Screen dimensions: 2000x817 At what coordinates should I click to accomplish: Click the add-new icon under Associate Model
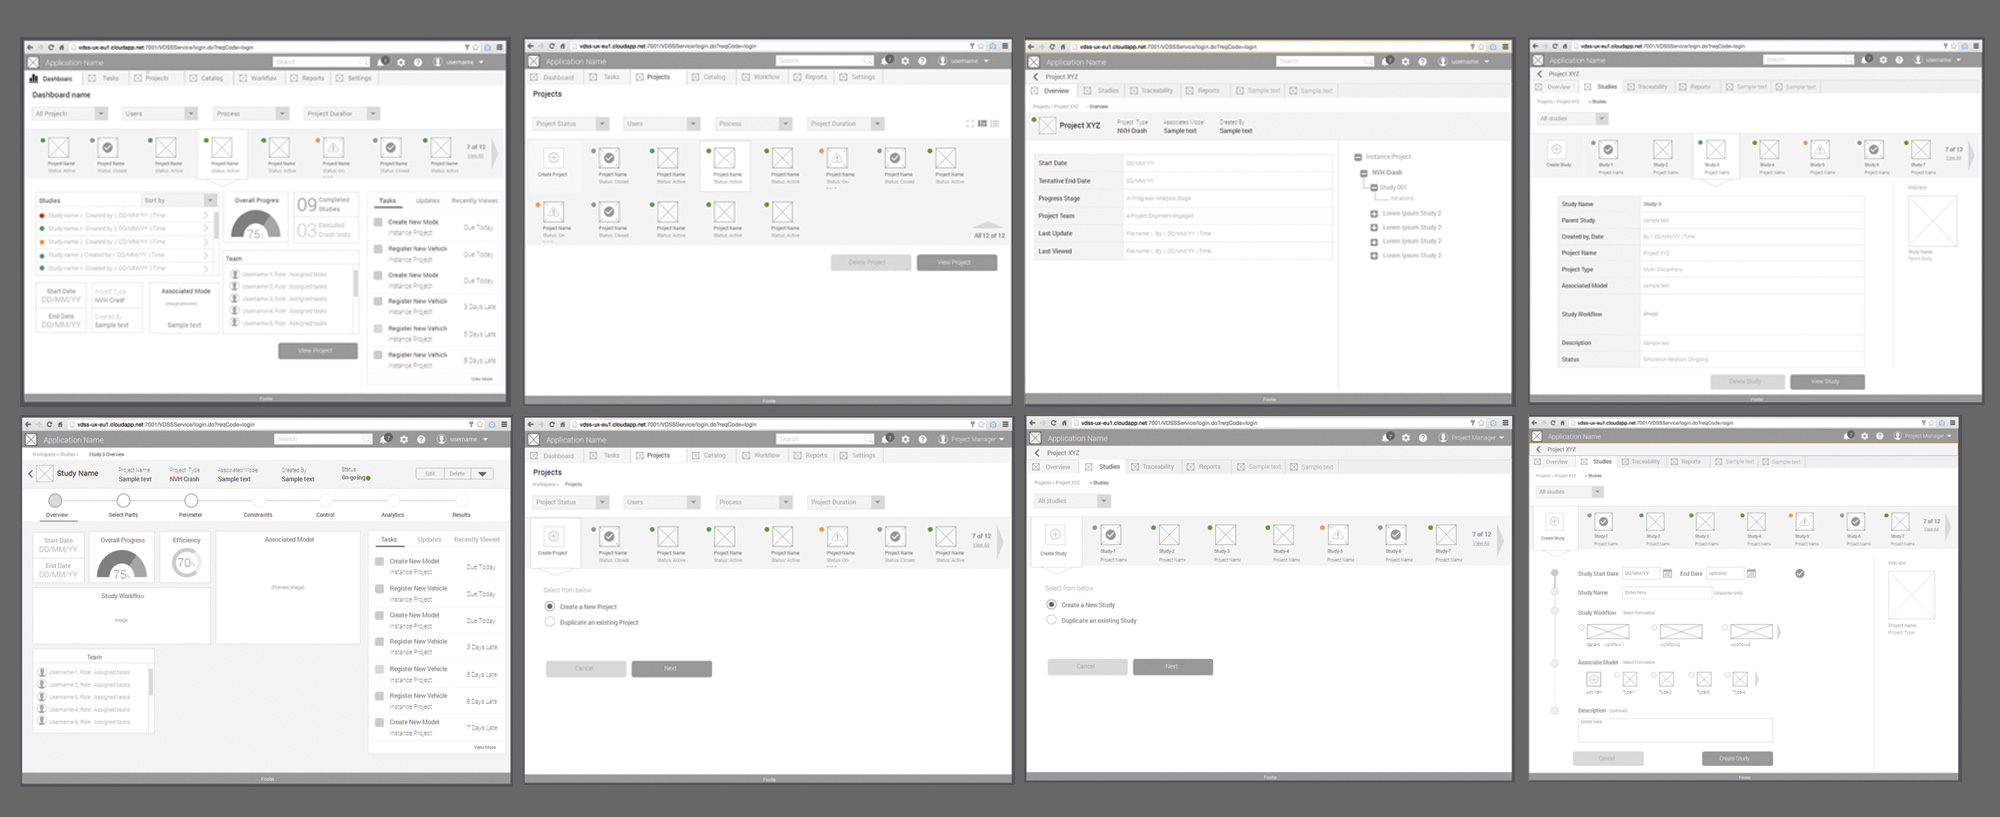pyautogui.click(x=1594, y=680)
